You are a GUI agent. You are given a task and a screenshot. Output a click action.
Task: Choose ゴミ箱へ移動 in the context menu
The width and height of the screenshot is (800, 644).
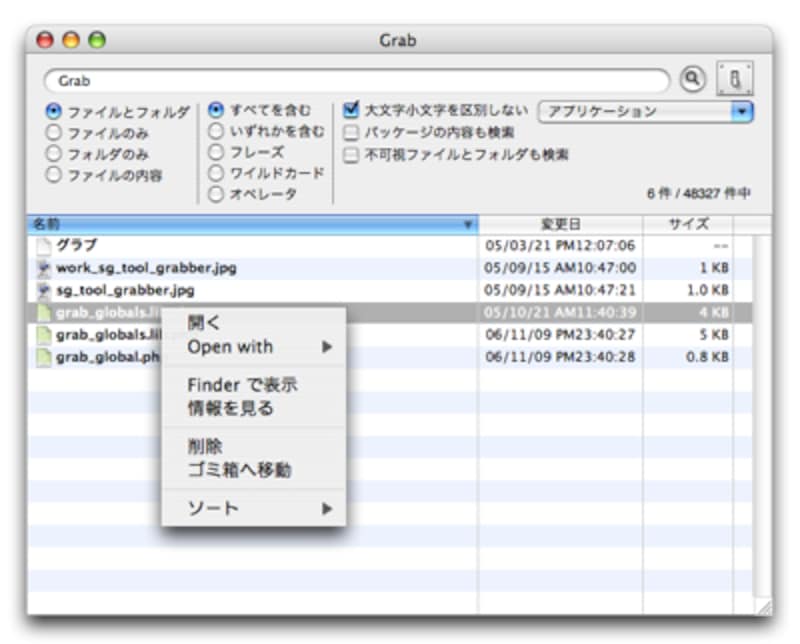(239, 470)
